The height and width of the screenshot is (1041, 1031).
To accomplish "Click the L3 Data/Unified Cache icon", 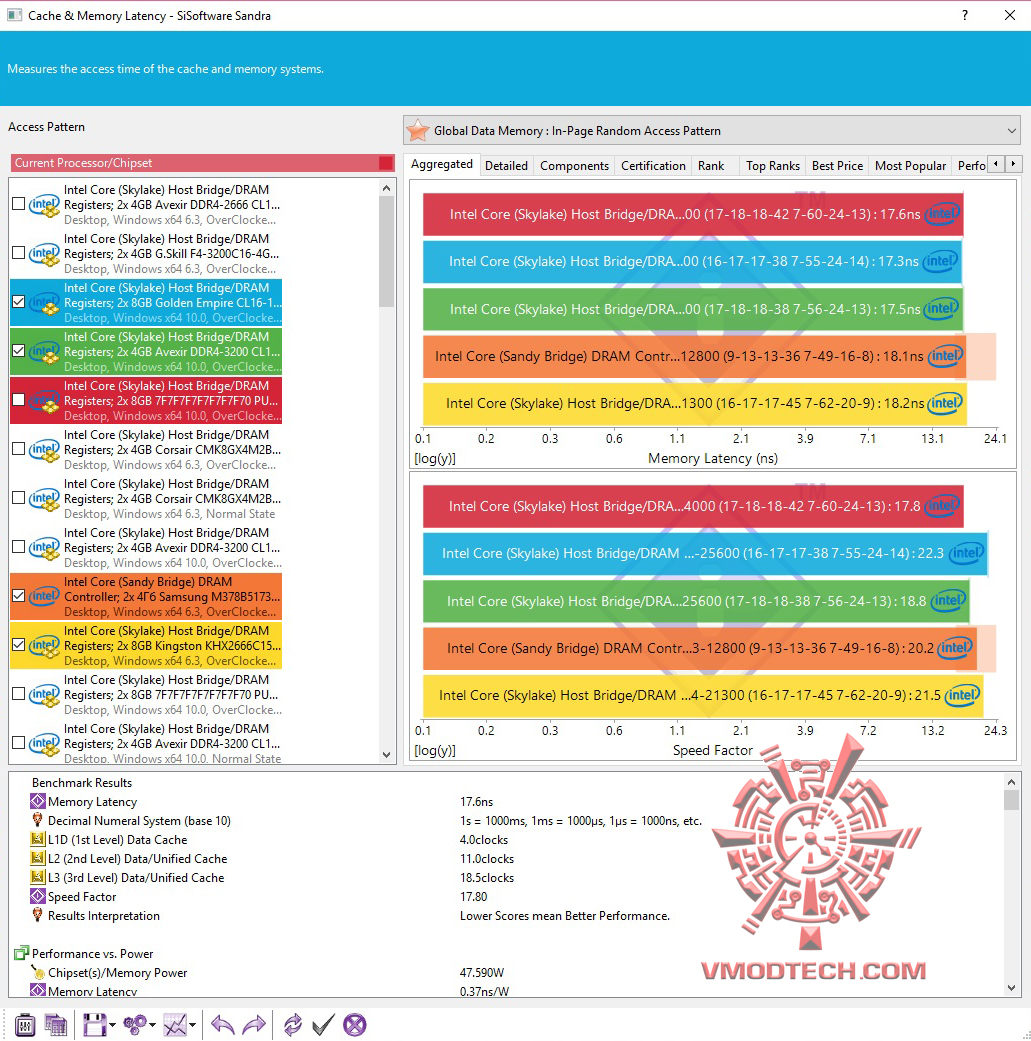I will point(38,877).
